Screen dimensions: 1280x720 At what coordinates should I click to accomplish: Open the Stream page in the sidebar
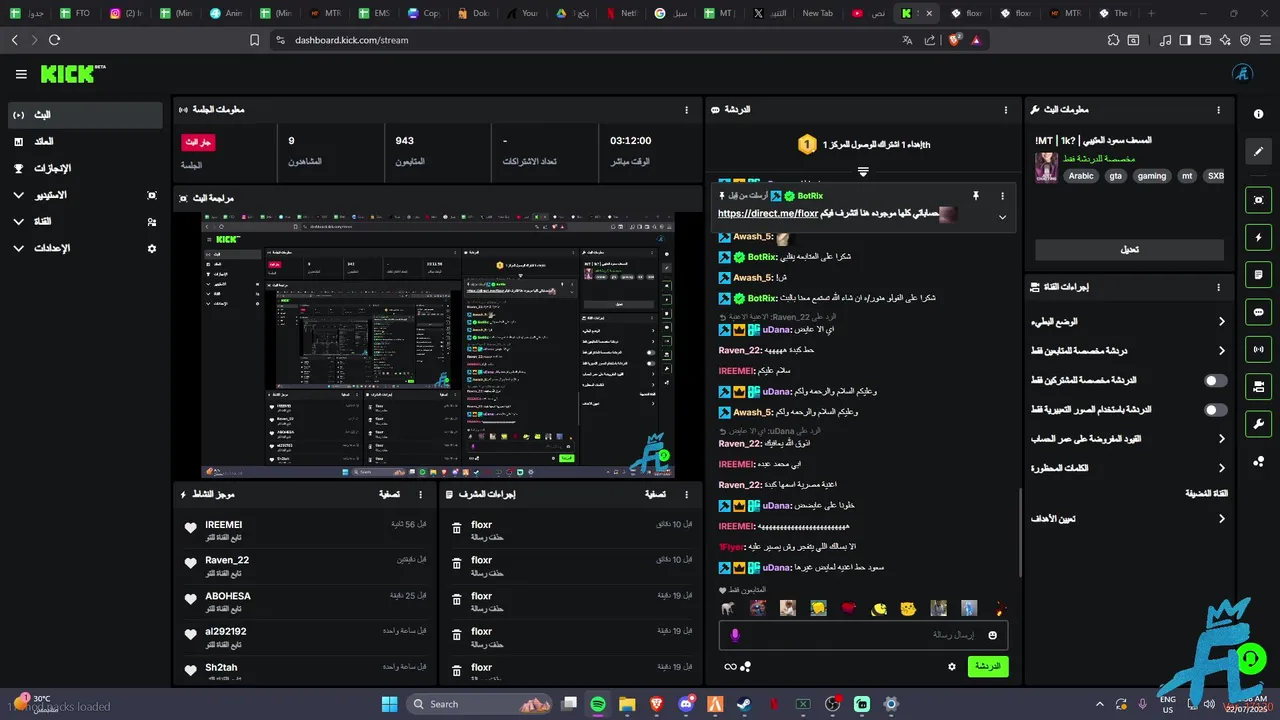pyautogui.click(x=85, y=115)
